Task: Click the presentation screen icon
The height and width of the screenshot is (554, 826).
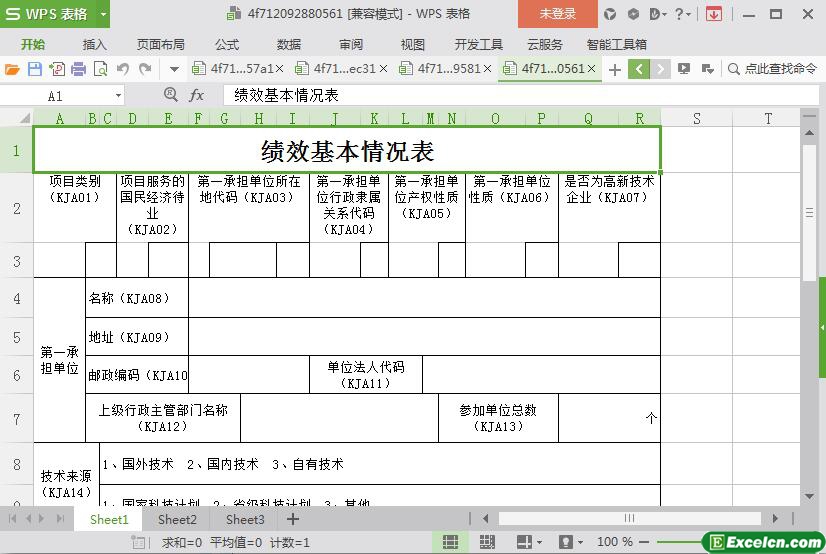Action: tap(684, 68)
